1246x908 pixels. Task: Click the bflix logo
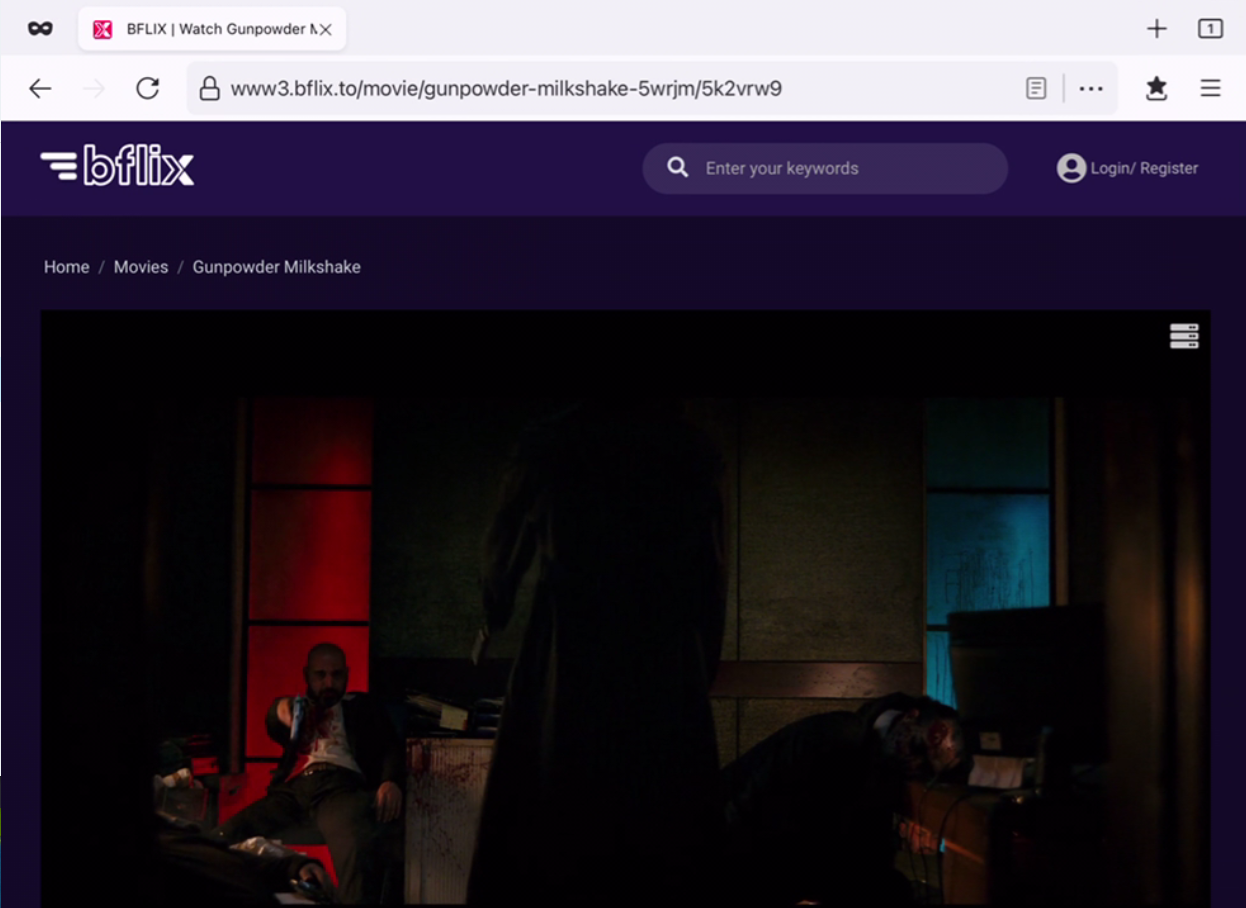pos(116,165)
